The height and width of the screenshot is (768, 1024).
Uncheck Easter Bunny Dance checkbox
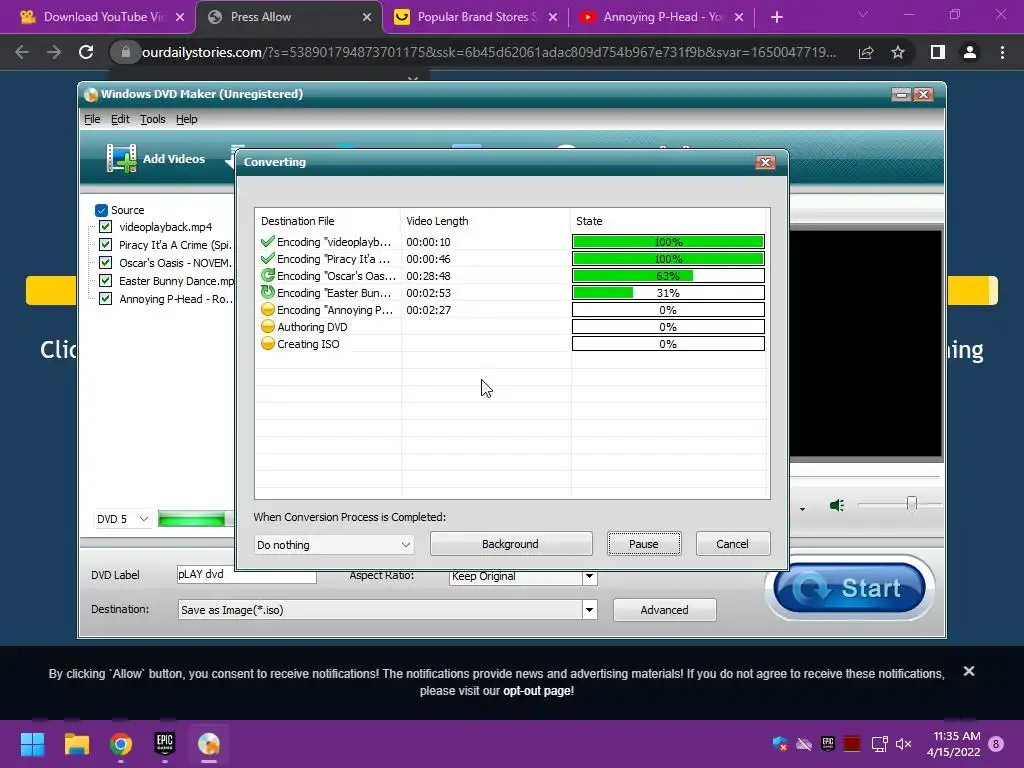pyautogui.click(x=105, y=281)
